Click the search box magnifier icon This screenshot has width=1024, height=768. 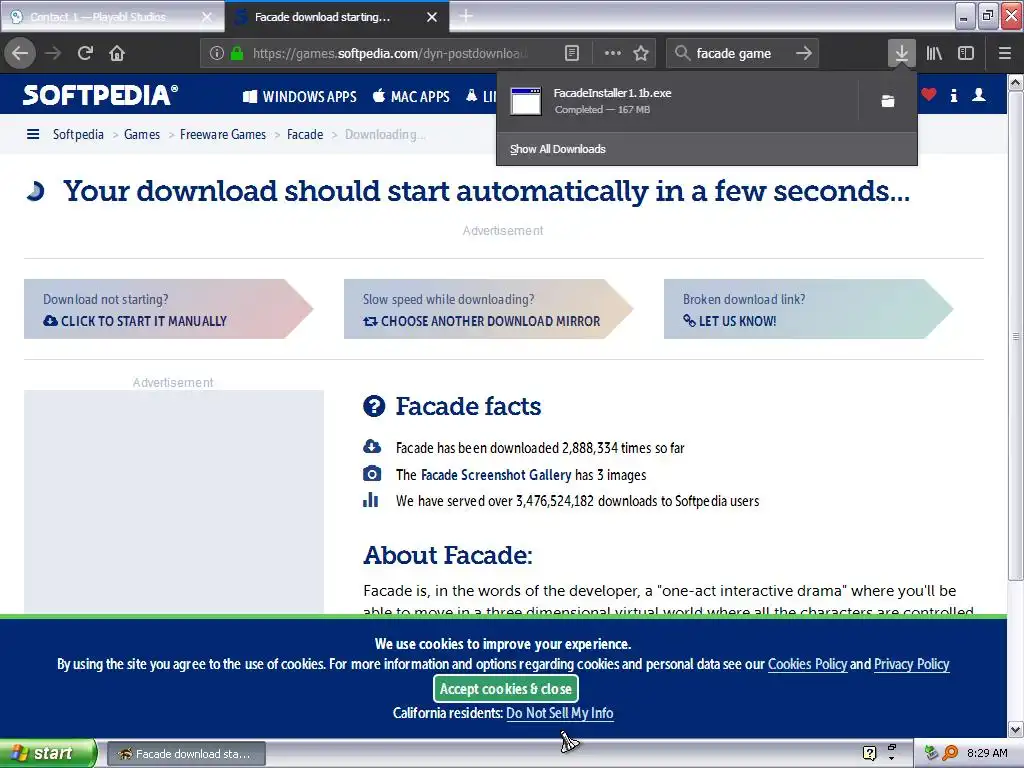682,53
